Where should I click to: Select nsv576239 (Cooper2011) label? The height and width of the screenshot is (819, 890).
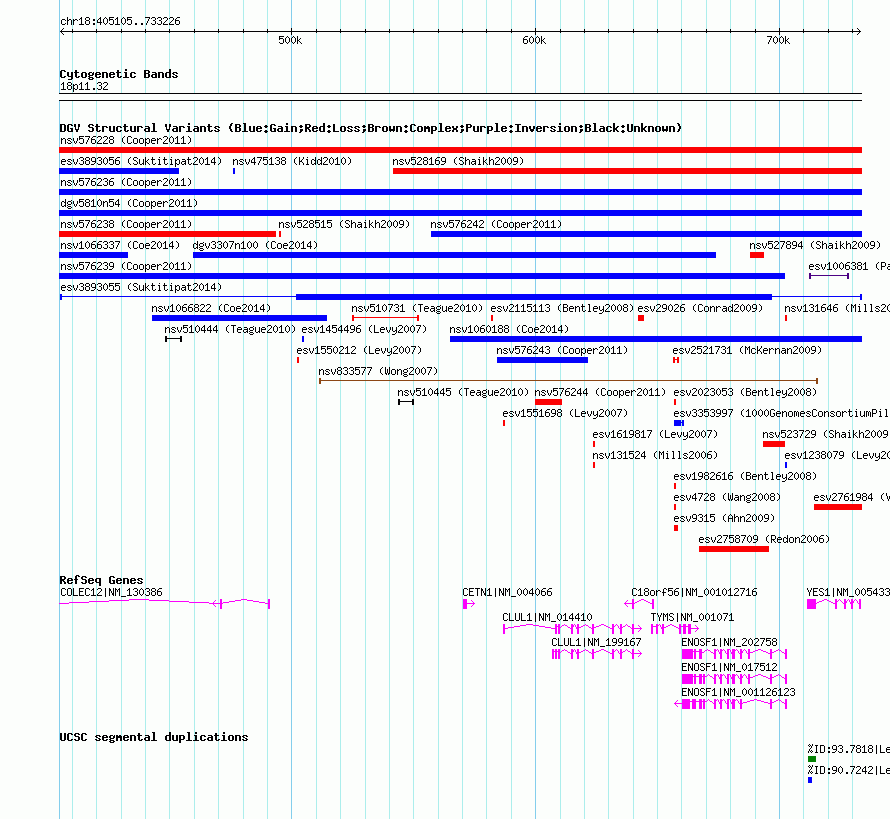click(x=126, y=266)
